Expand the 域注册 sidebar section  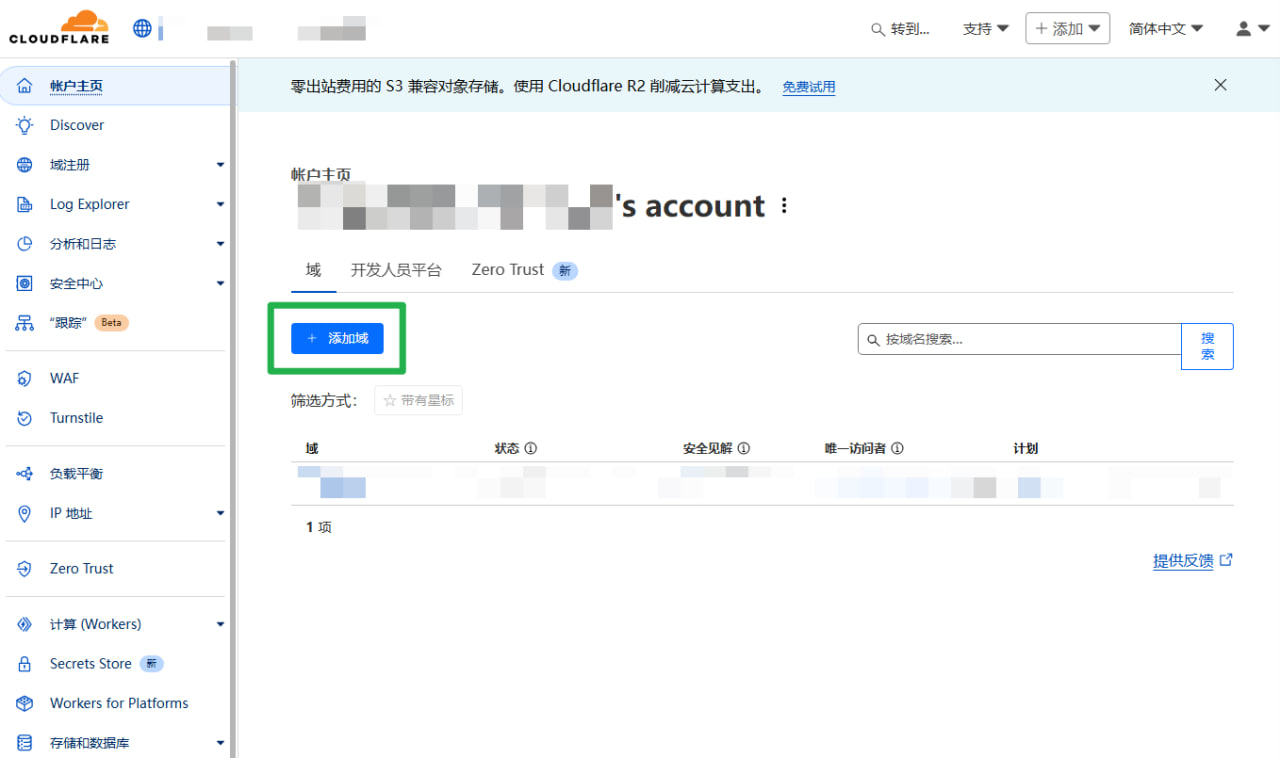220,165
